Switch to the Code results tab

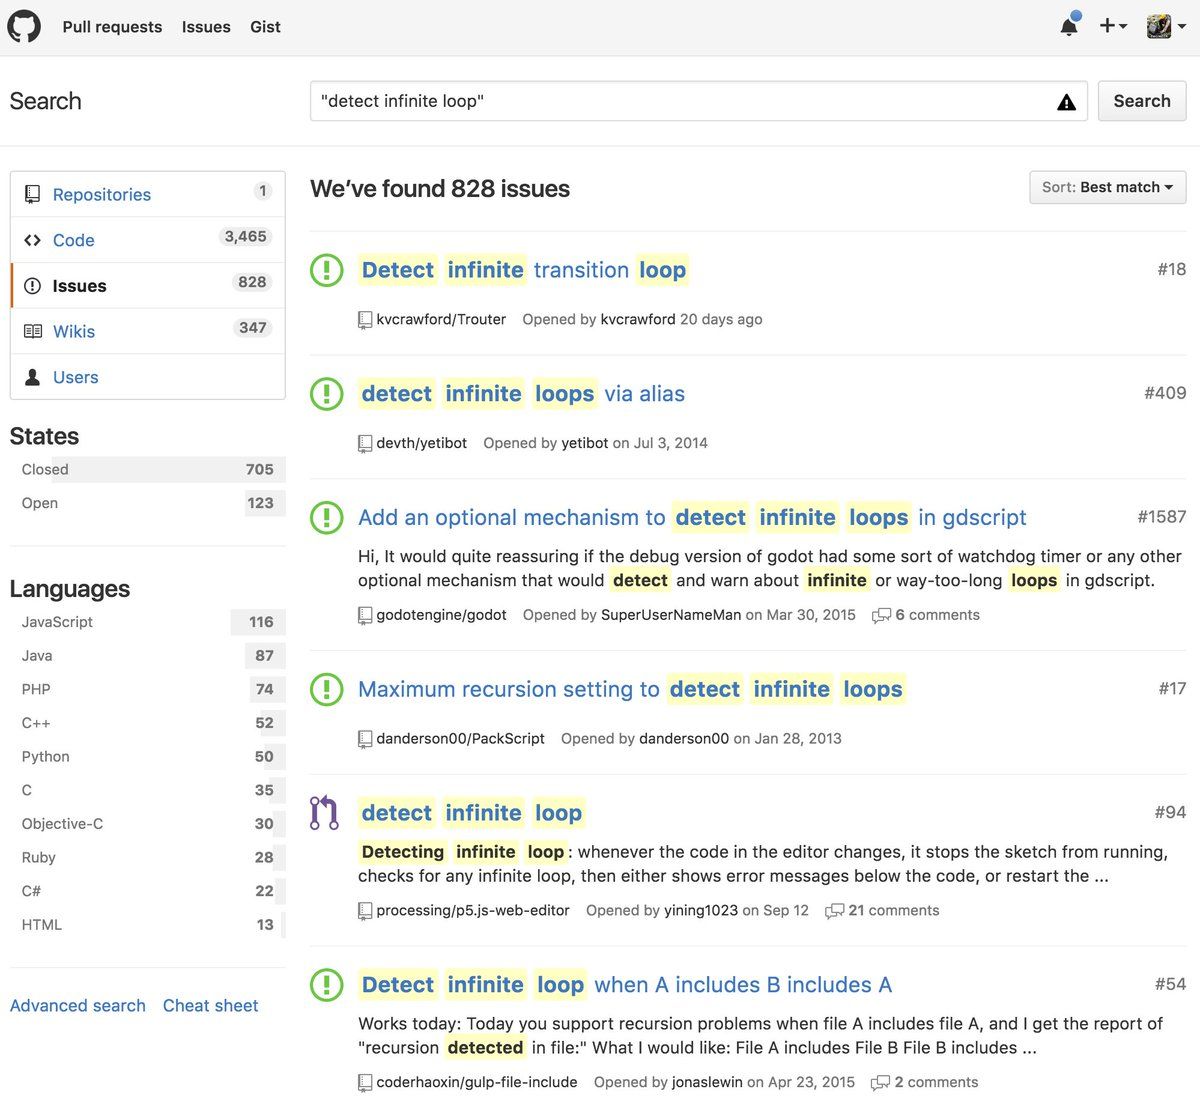(x=74, y=241)
